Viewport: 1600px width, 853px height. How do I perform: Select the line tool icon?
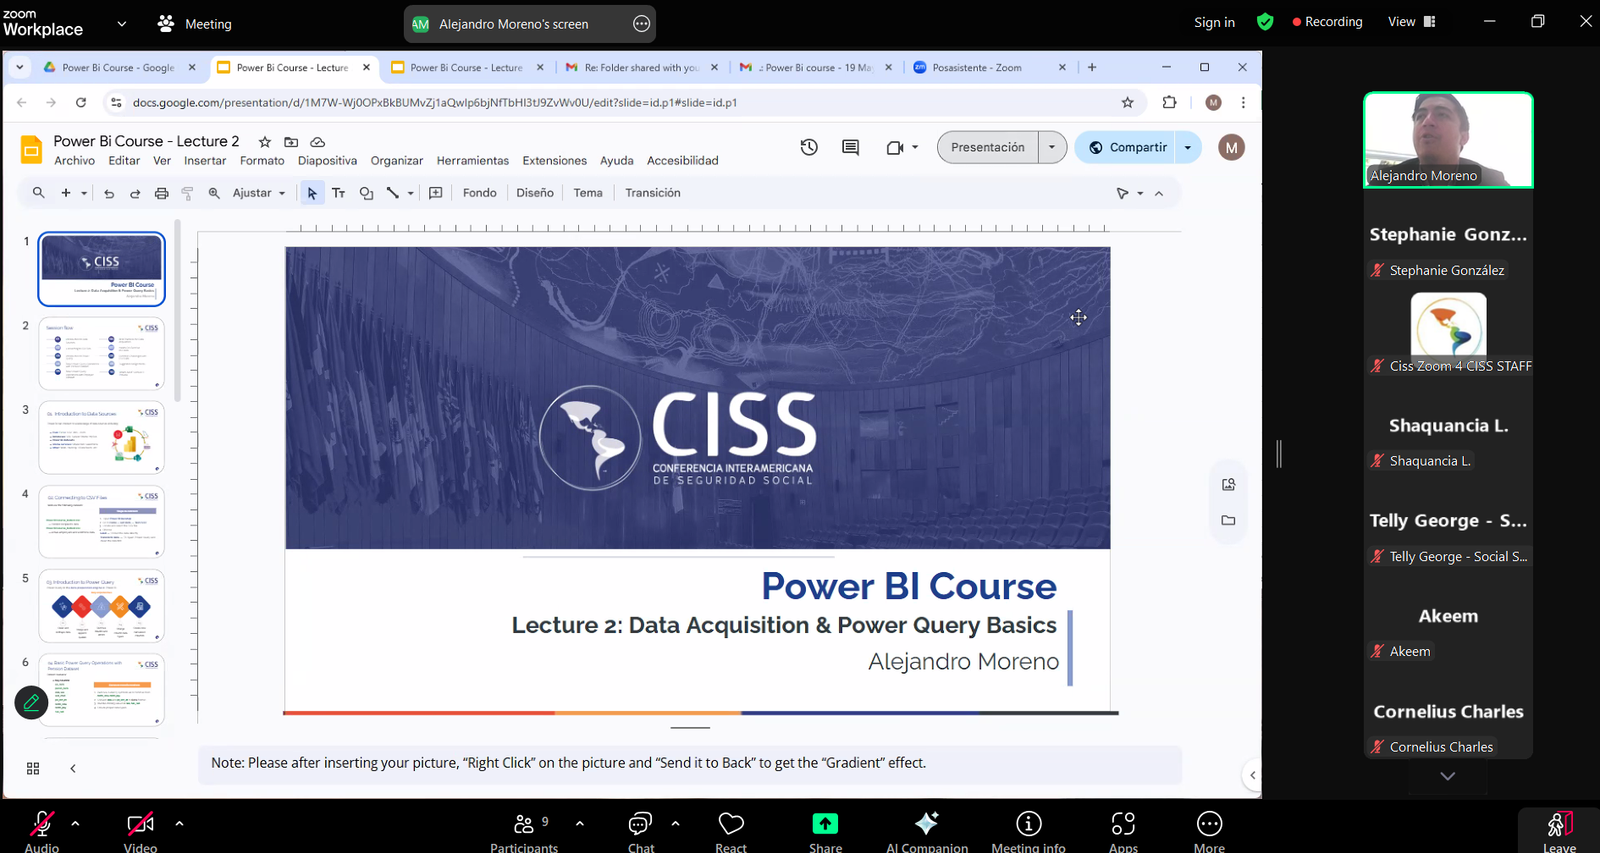(x=393, y=193)
